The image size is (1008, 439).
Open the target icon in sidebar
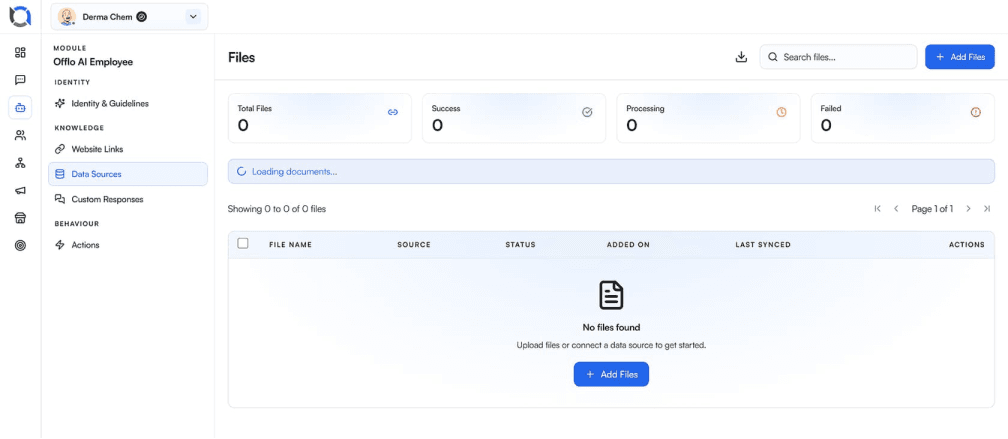20,246
